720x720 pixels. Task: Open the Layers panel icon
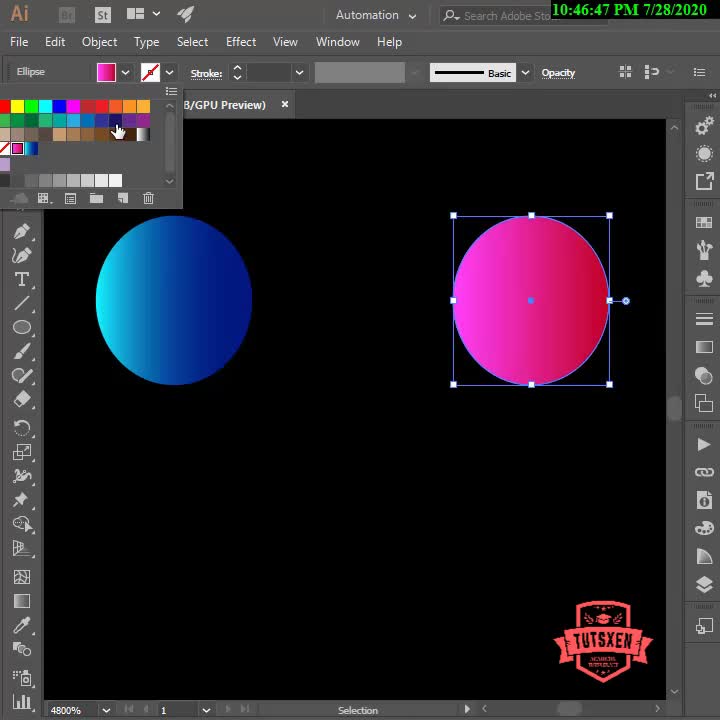pyautogui.click(x=704, y=586)
